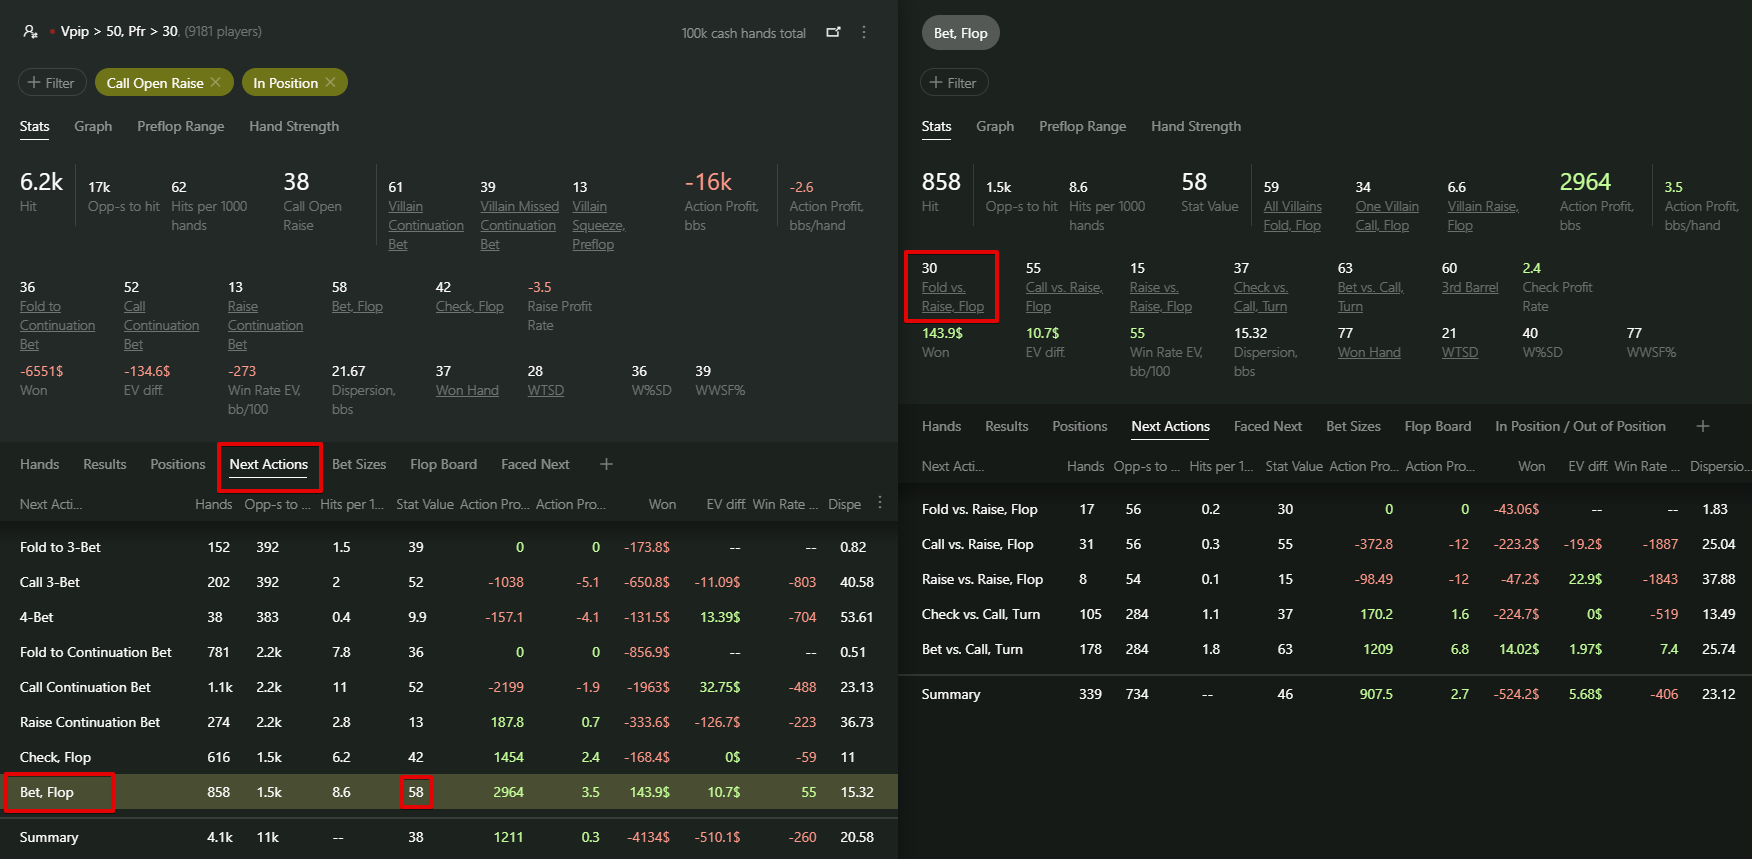Image resolution: width=1752 pixels, height=859 pixels.
Task: Select the Call 3-Bet table row
Action: [449, 582]
